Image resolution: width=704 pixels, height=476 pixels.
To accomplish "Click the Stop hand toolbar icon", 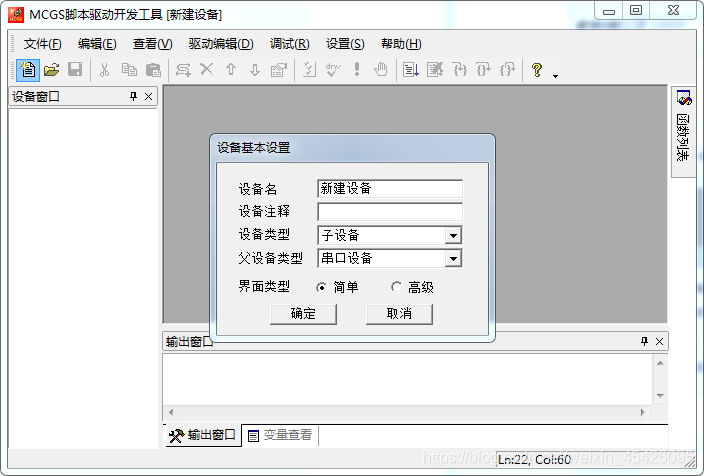I will [x=381, y=70].
